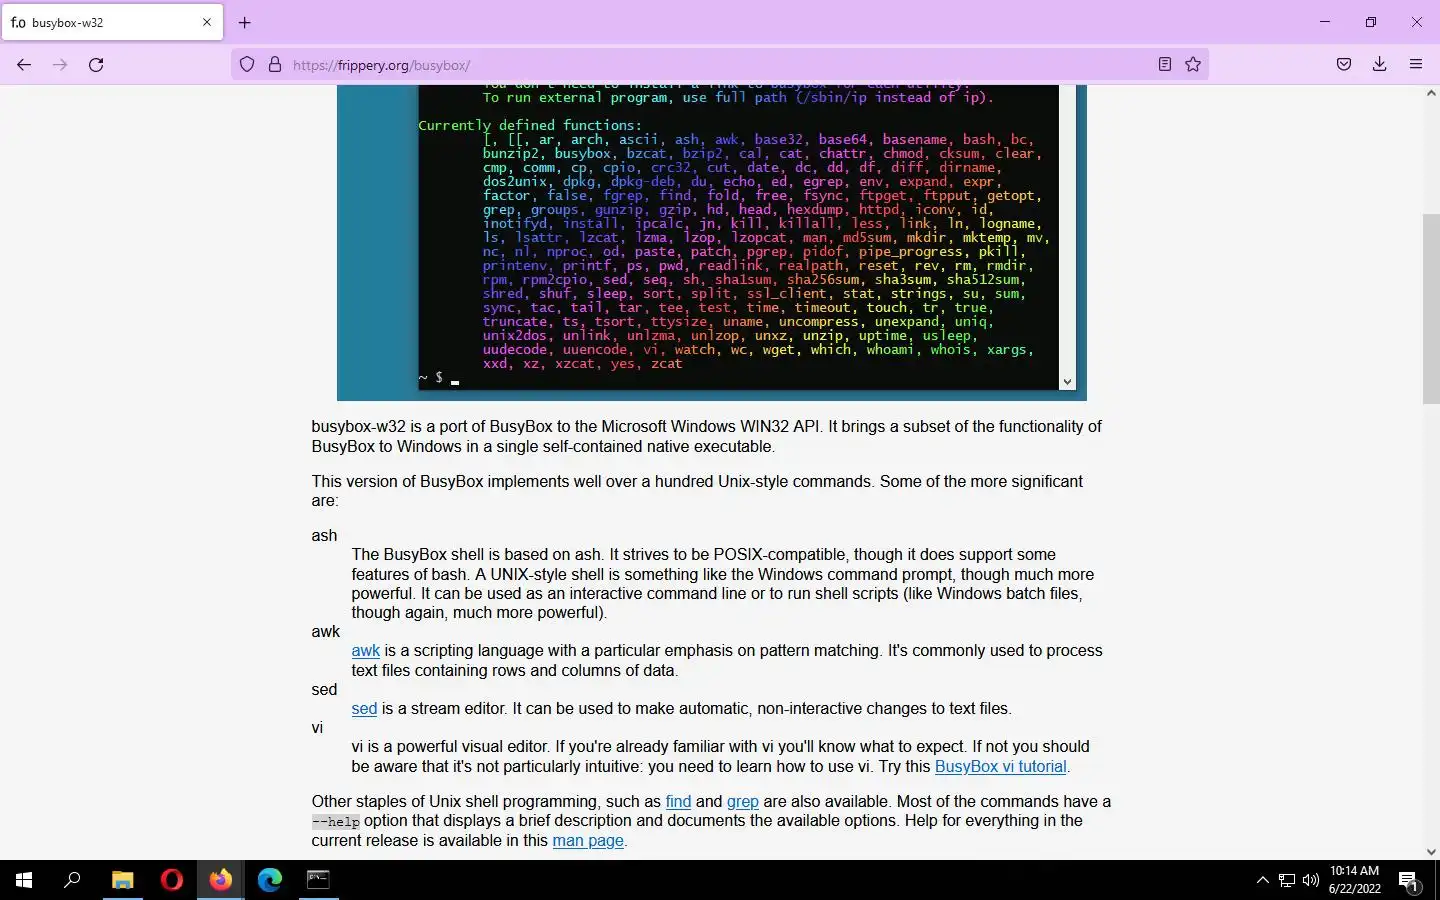Click the terminal screenshot image

(712, 242)
